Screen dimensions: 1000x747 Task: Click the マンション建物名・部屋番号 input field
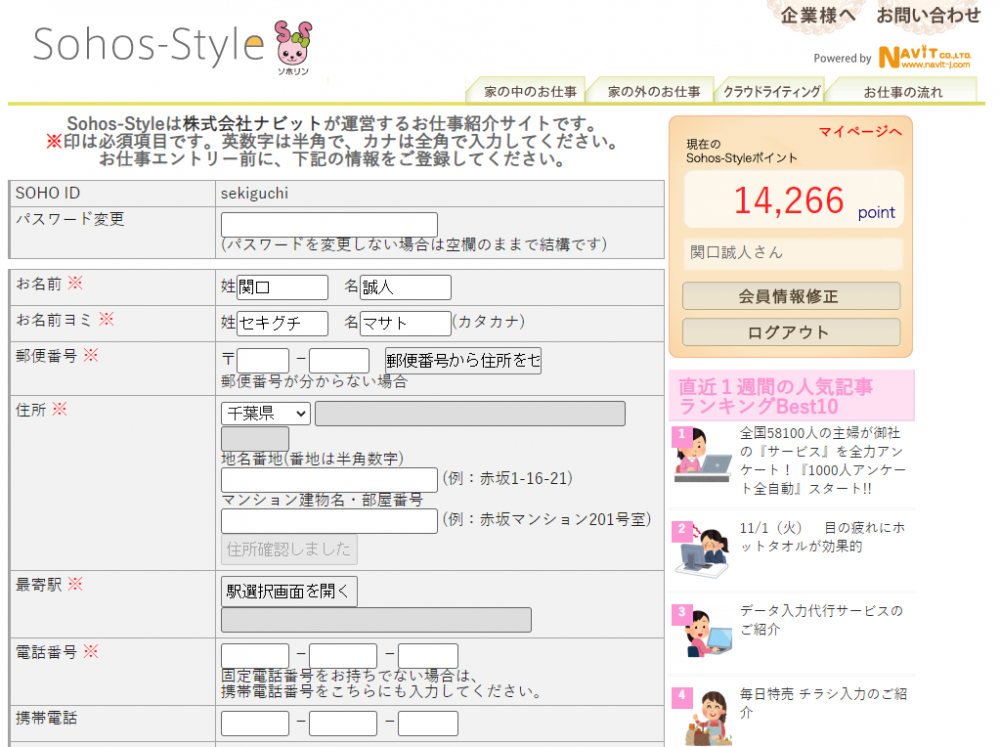click(x=329, y=521)
